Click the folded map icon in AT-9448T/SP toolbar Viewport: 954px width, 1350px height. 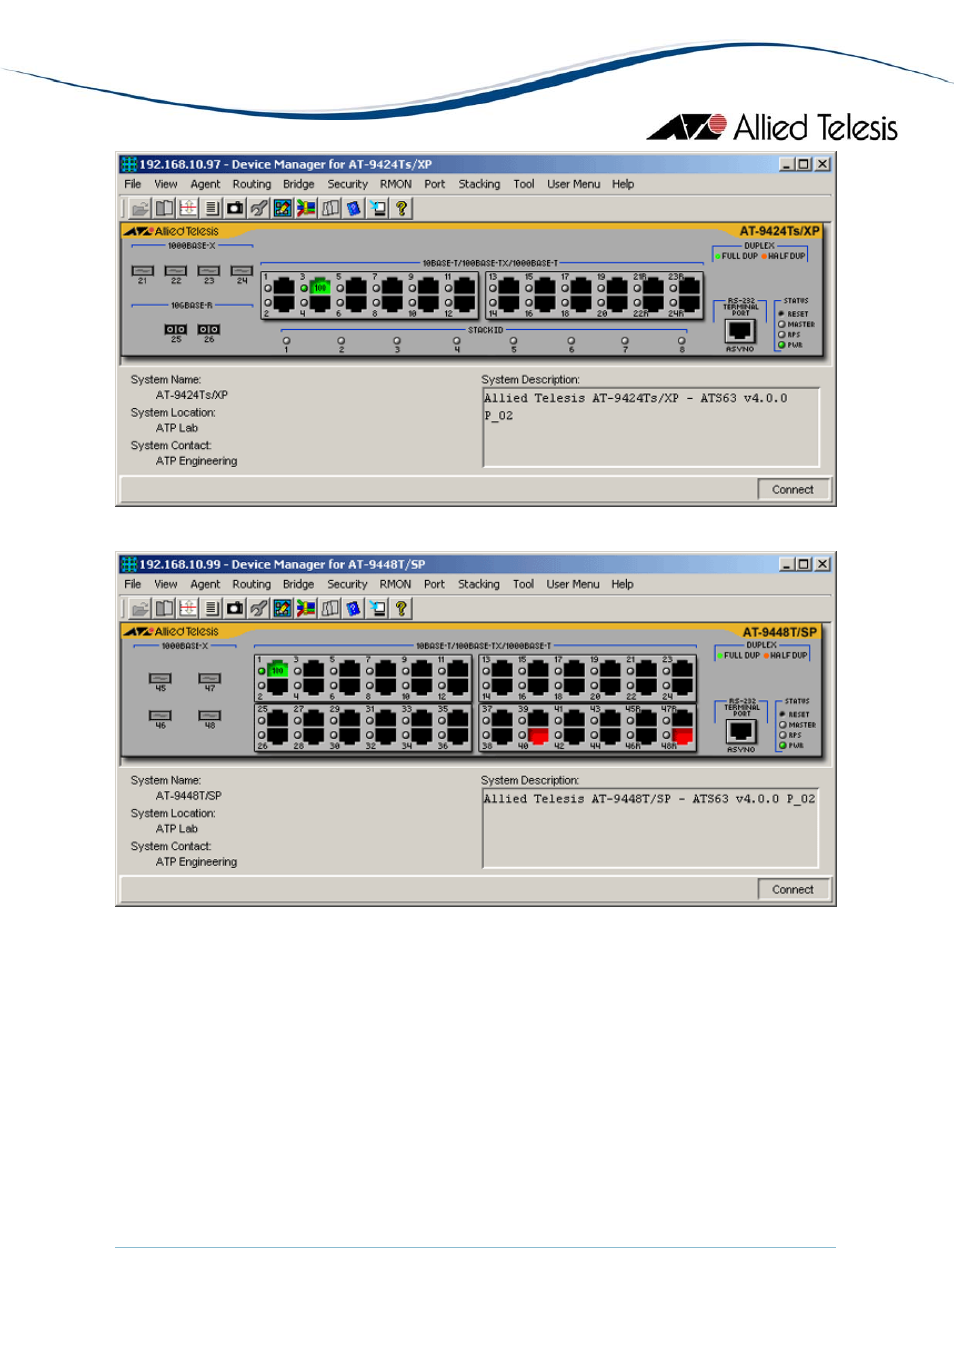[330, 608]
